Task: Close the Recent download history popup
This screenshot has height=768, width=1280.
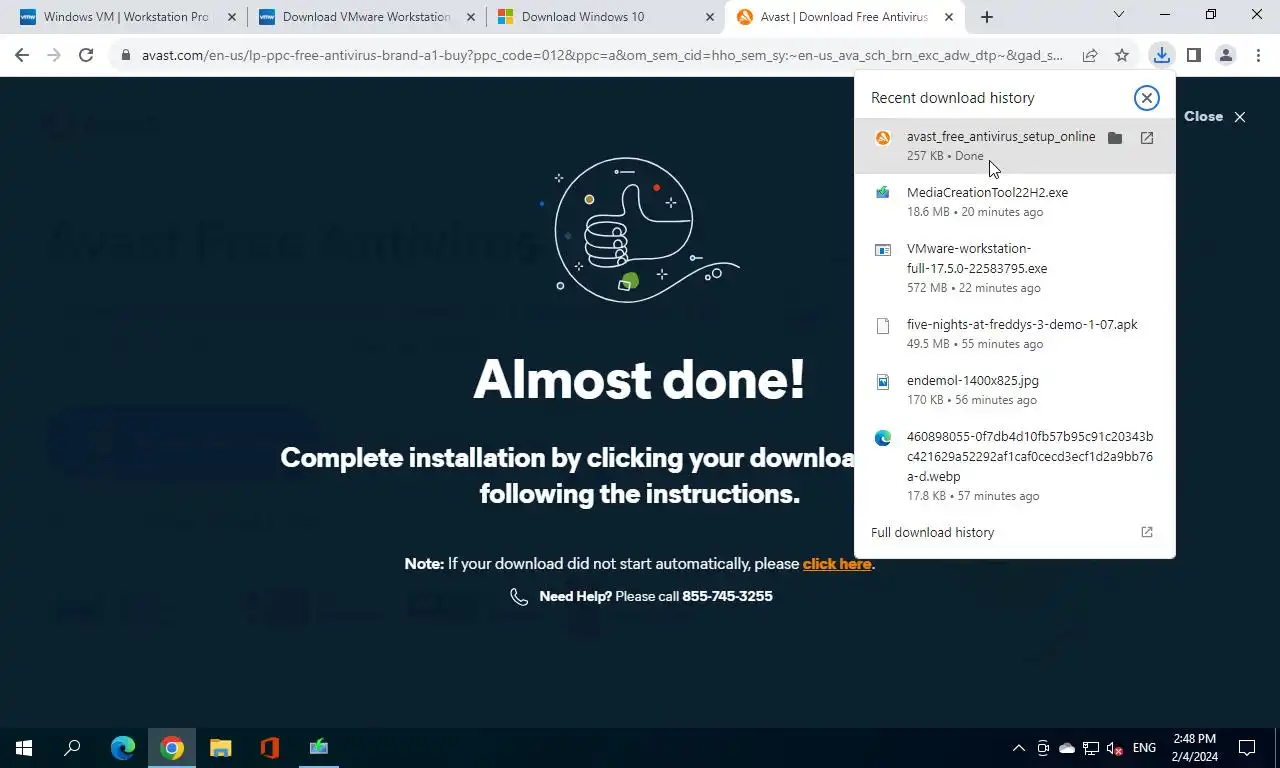Action: click(x=1146, y=97)
